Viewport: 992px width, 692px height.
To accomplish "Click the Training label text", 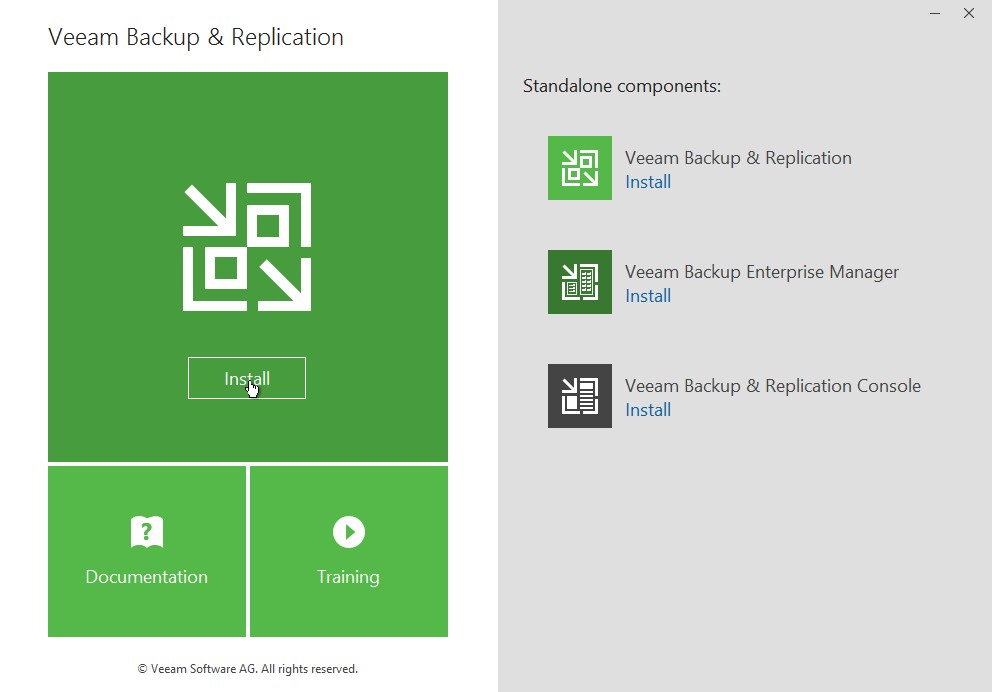I will click(348, 577).
